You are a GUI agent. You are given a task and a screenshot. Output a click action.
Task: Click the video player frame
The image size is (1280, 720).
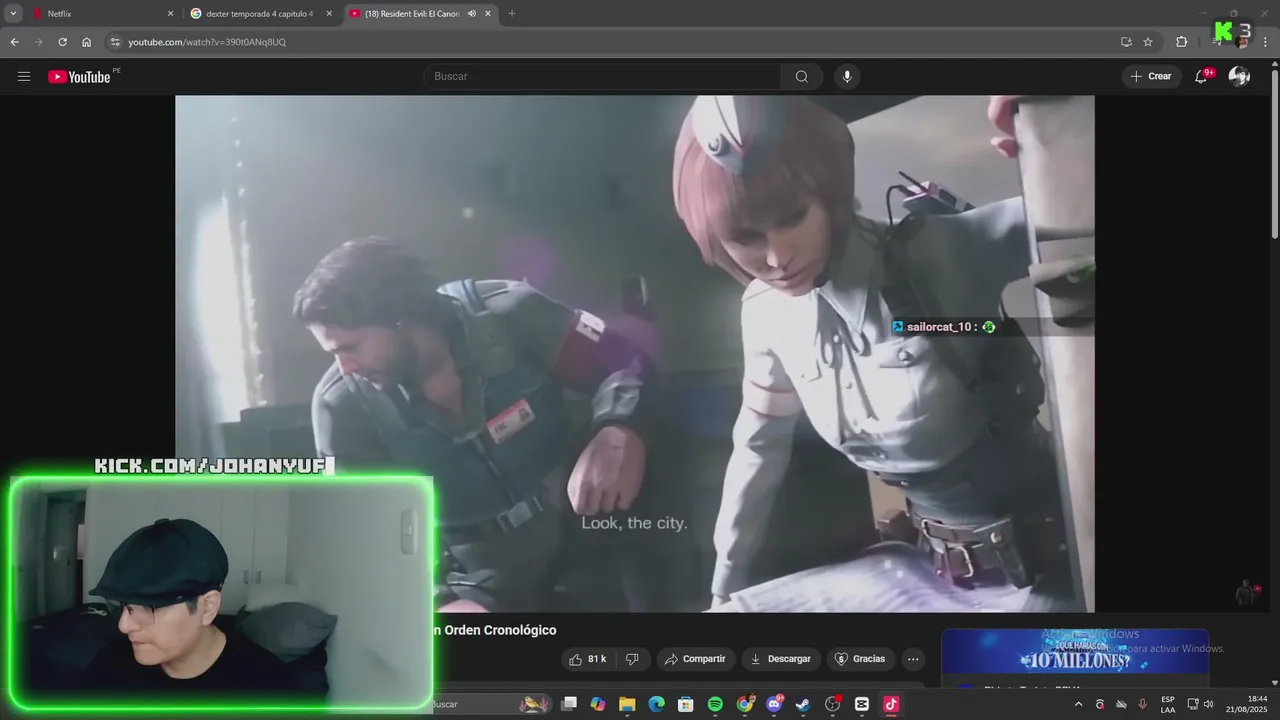(634, 353)
